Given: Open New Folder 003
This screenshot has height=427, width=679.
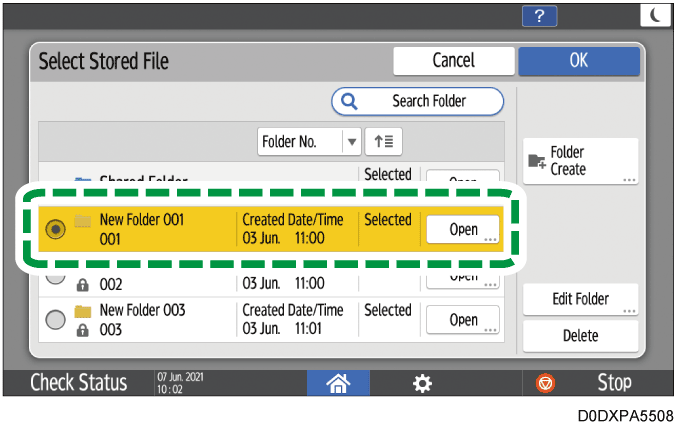Looking at the screenshot, I should 463,319.
